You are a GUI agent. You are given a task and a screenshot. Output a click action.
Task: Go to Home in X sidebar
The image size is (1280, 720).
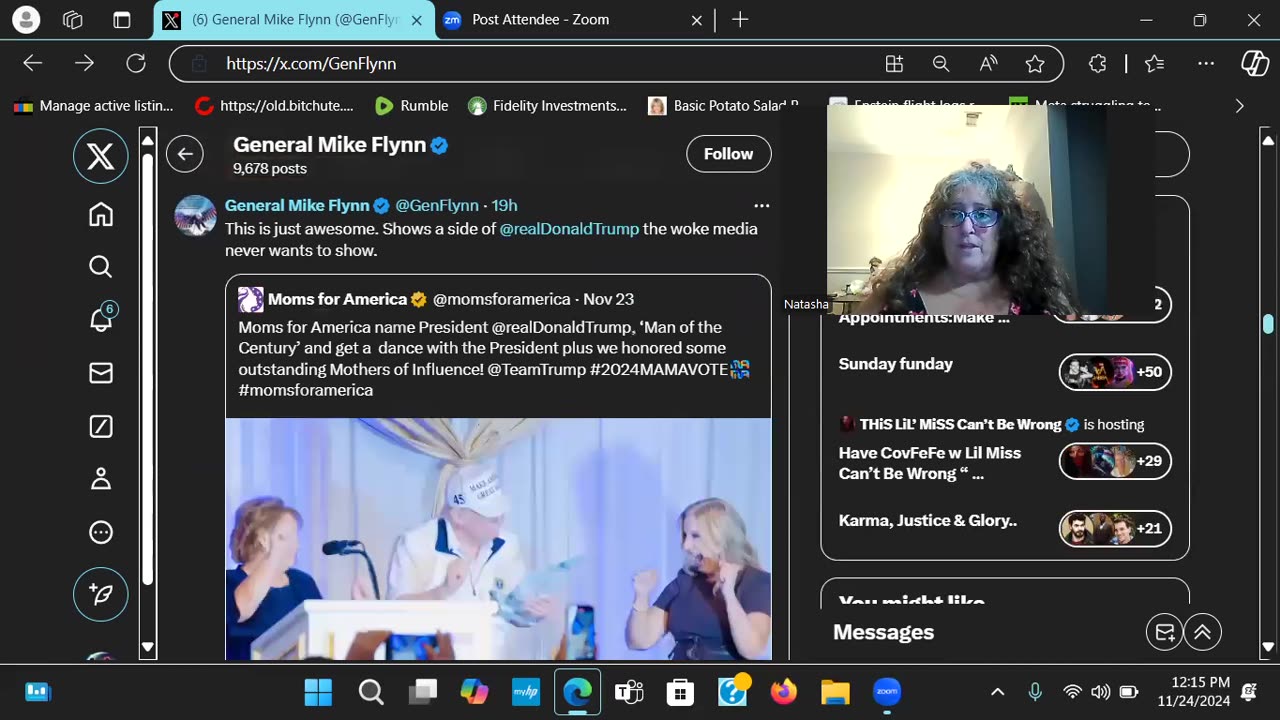[101, 214]
